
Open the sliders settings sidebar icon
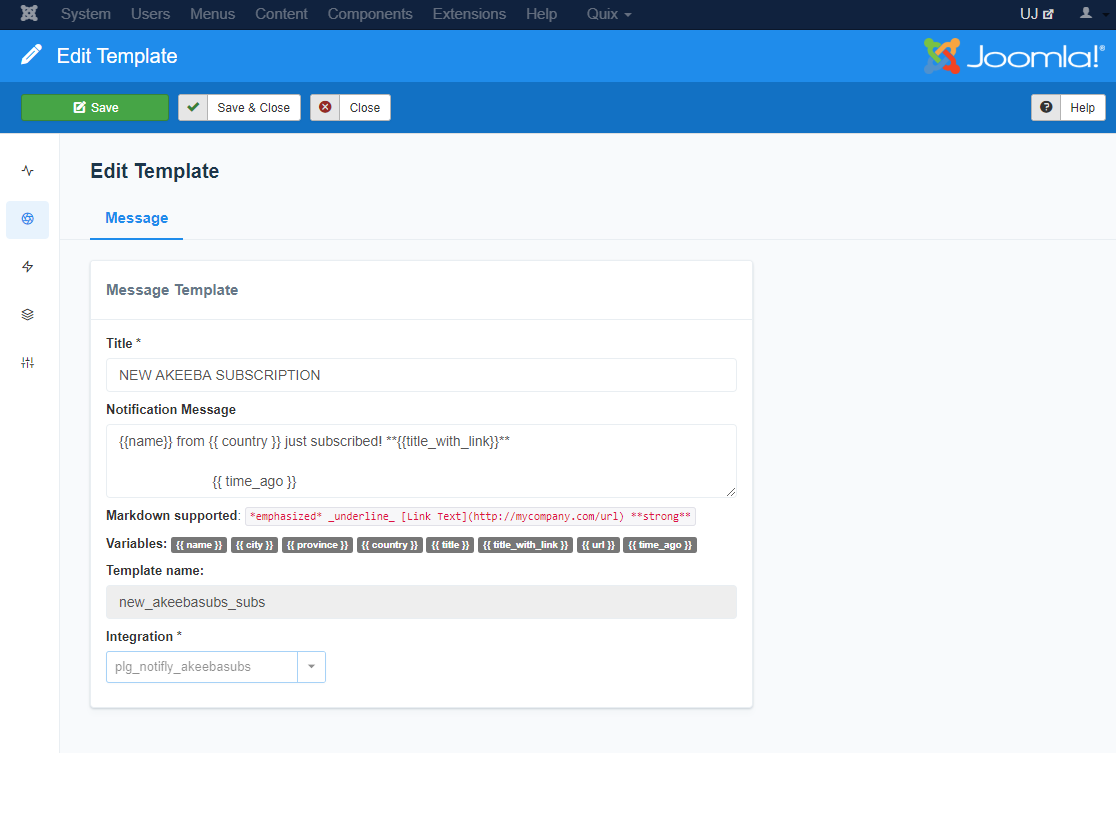click(28, 363)
